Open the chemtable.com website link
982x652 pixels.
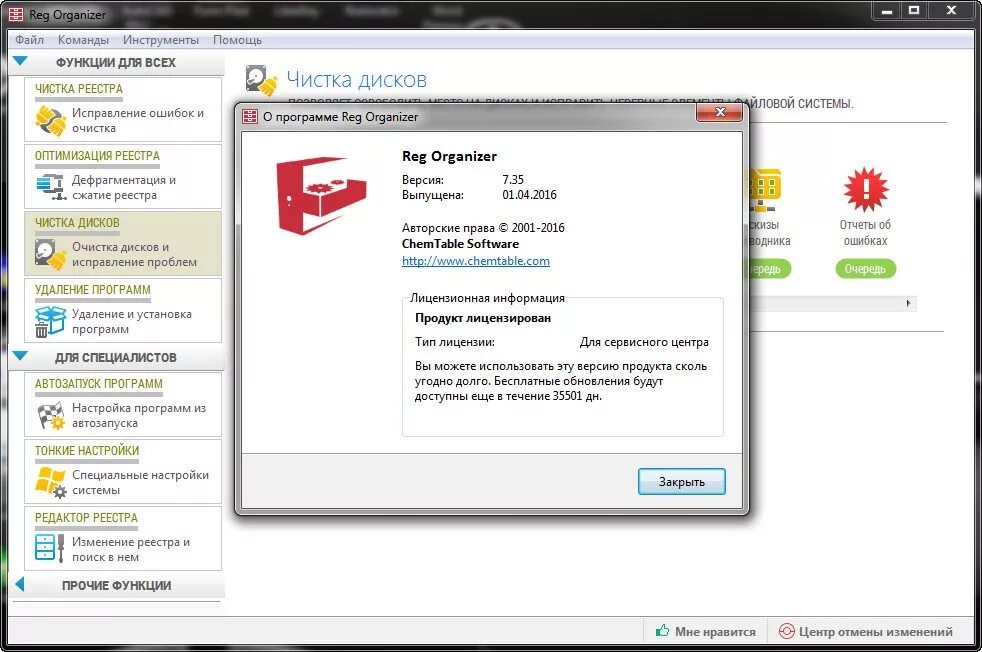click(x=476, y=261)
